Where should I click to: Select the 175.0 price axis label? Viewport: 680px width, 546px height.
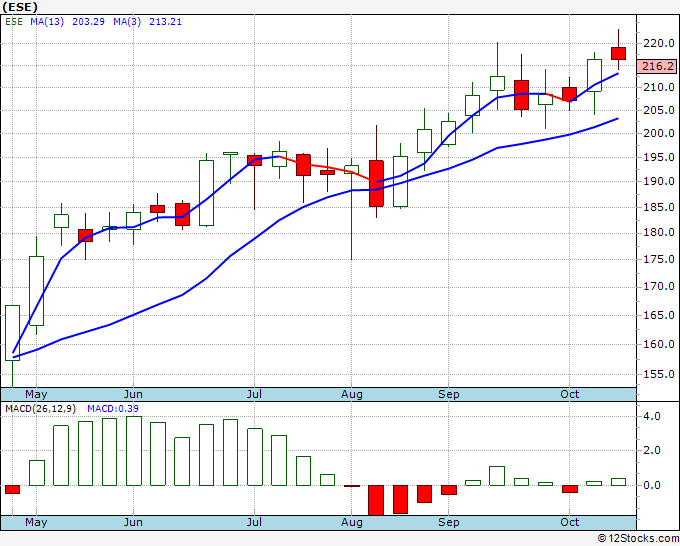click(659, 259)
